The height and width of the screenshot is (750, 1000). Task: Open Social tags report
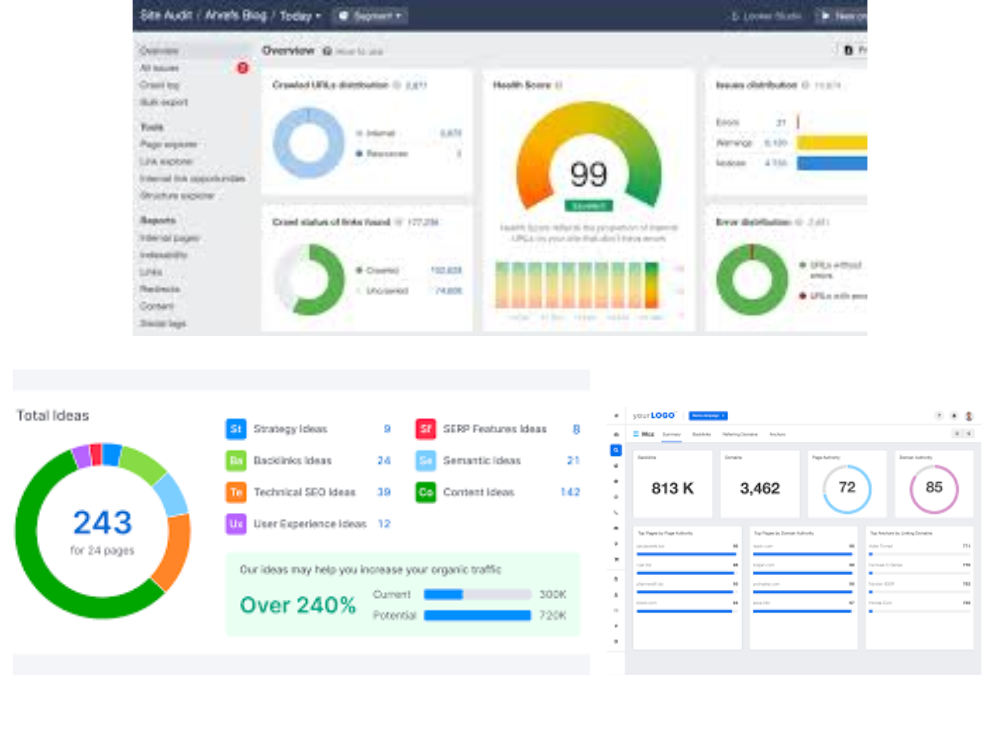163,323
